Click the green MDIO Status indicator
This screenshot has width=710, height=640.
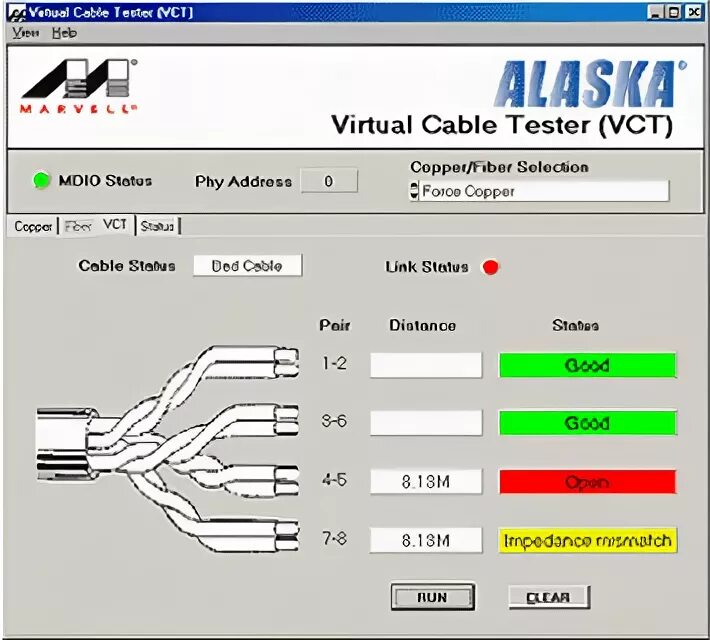(41, 180)
